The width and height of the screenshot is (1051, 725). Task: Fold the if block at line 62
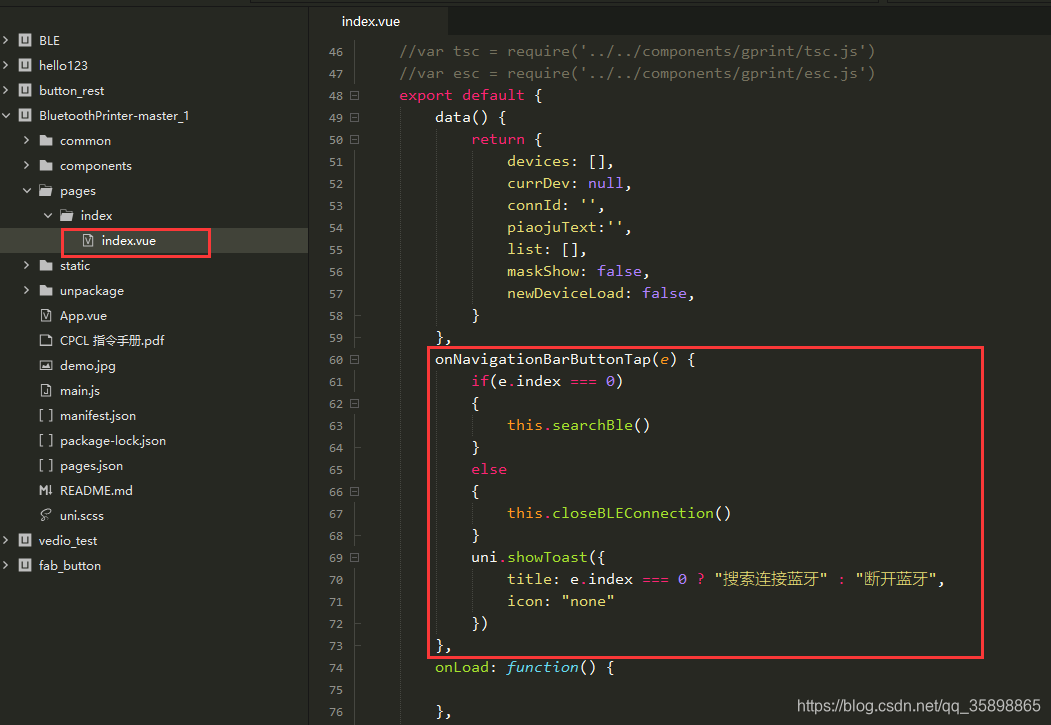tap(355, 403)
